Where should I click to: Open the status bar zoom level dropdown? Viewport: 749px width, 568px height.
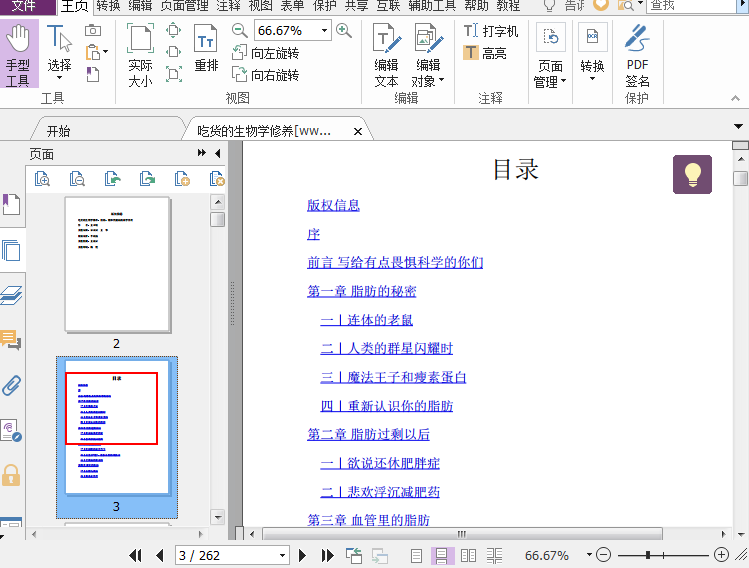tap(589, 555)
